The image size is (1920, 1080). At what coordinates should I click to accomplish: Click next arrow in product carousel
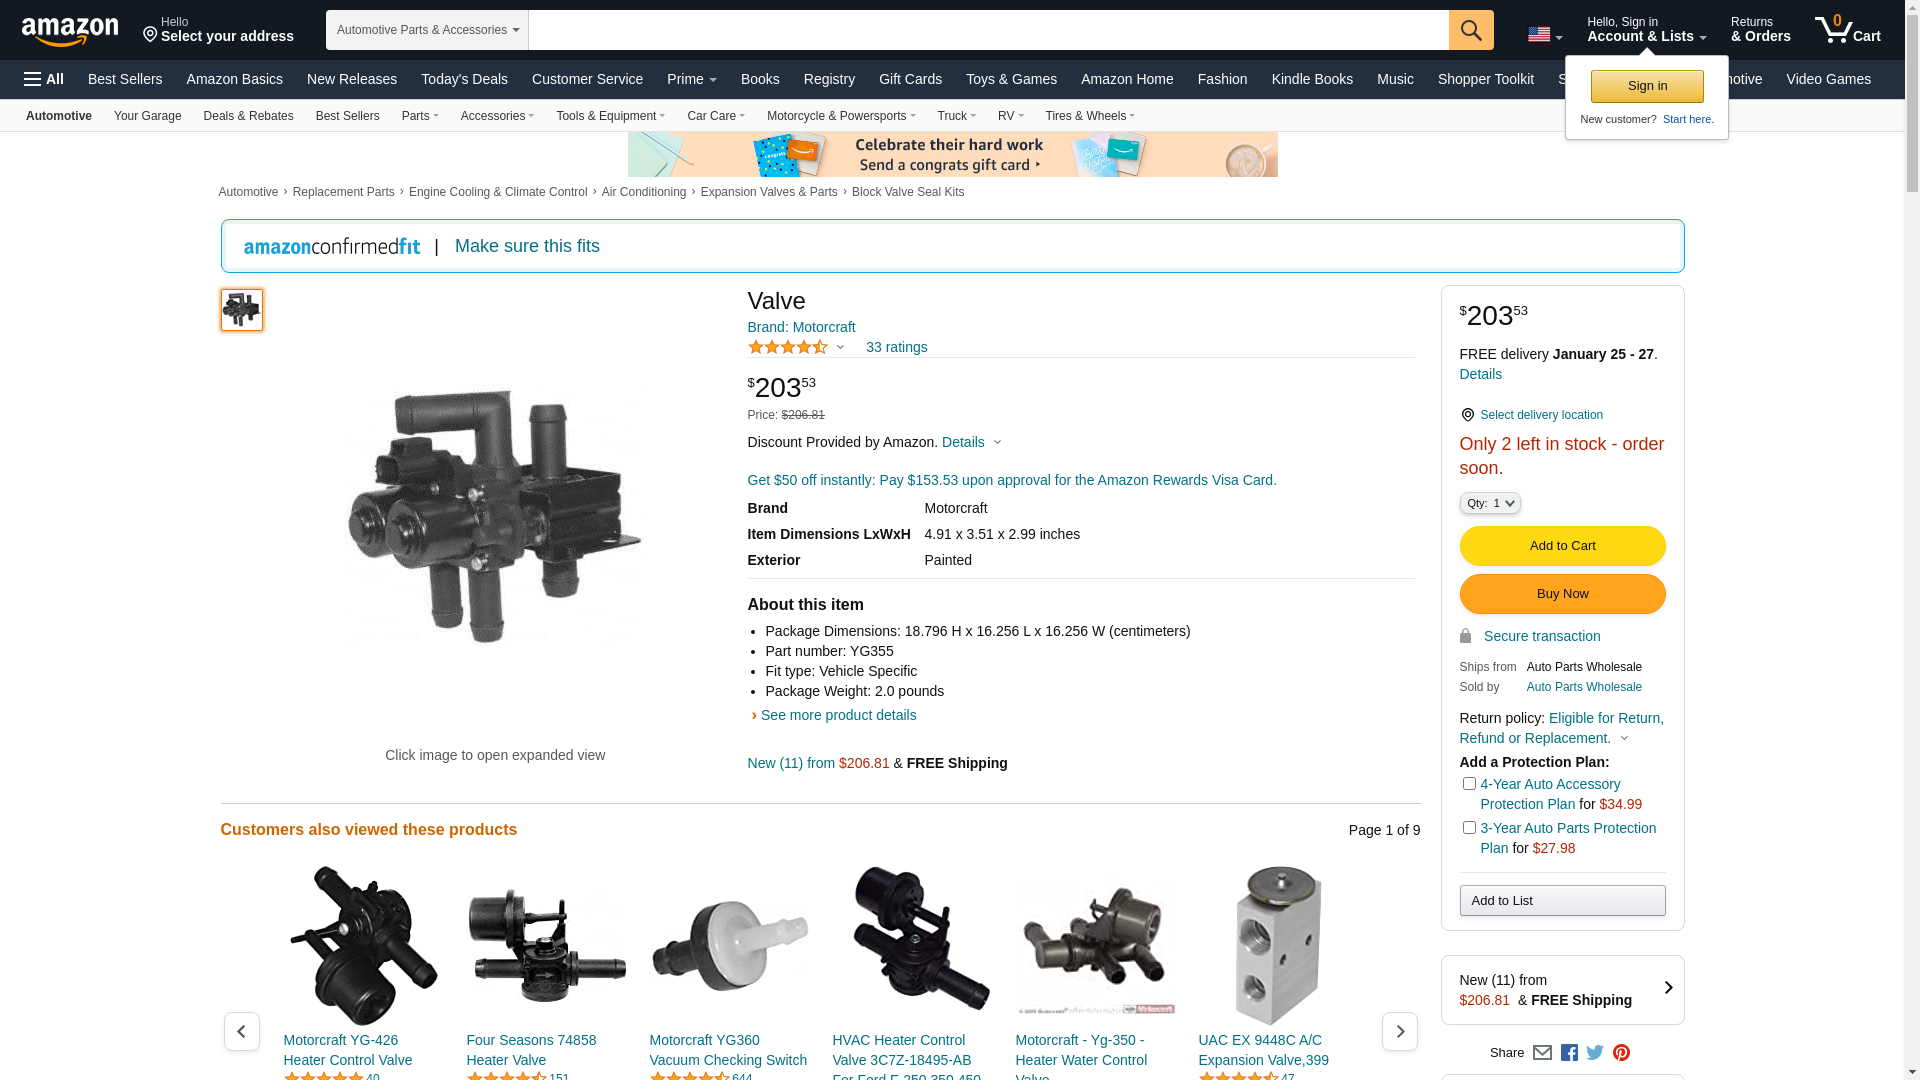point(1399,1031)
